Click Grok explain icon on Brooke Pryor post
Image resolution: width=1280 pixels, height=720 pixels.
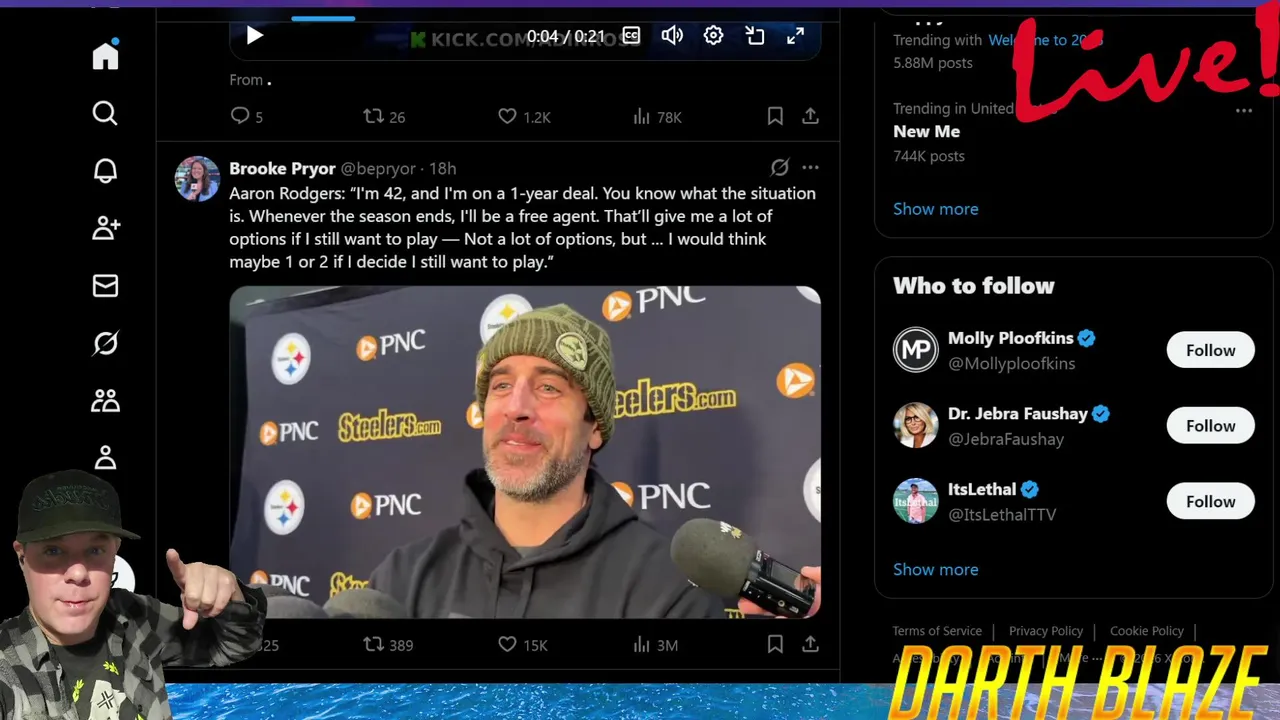[x=780, y=168]
